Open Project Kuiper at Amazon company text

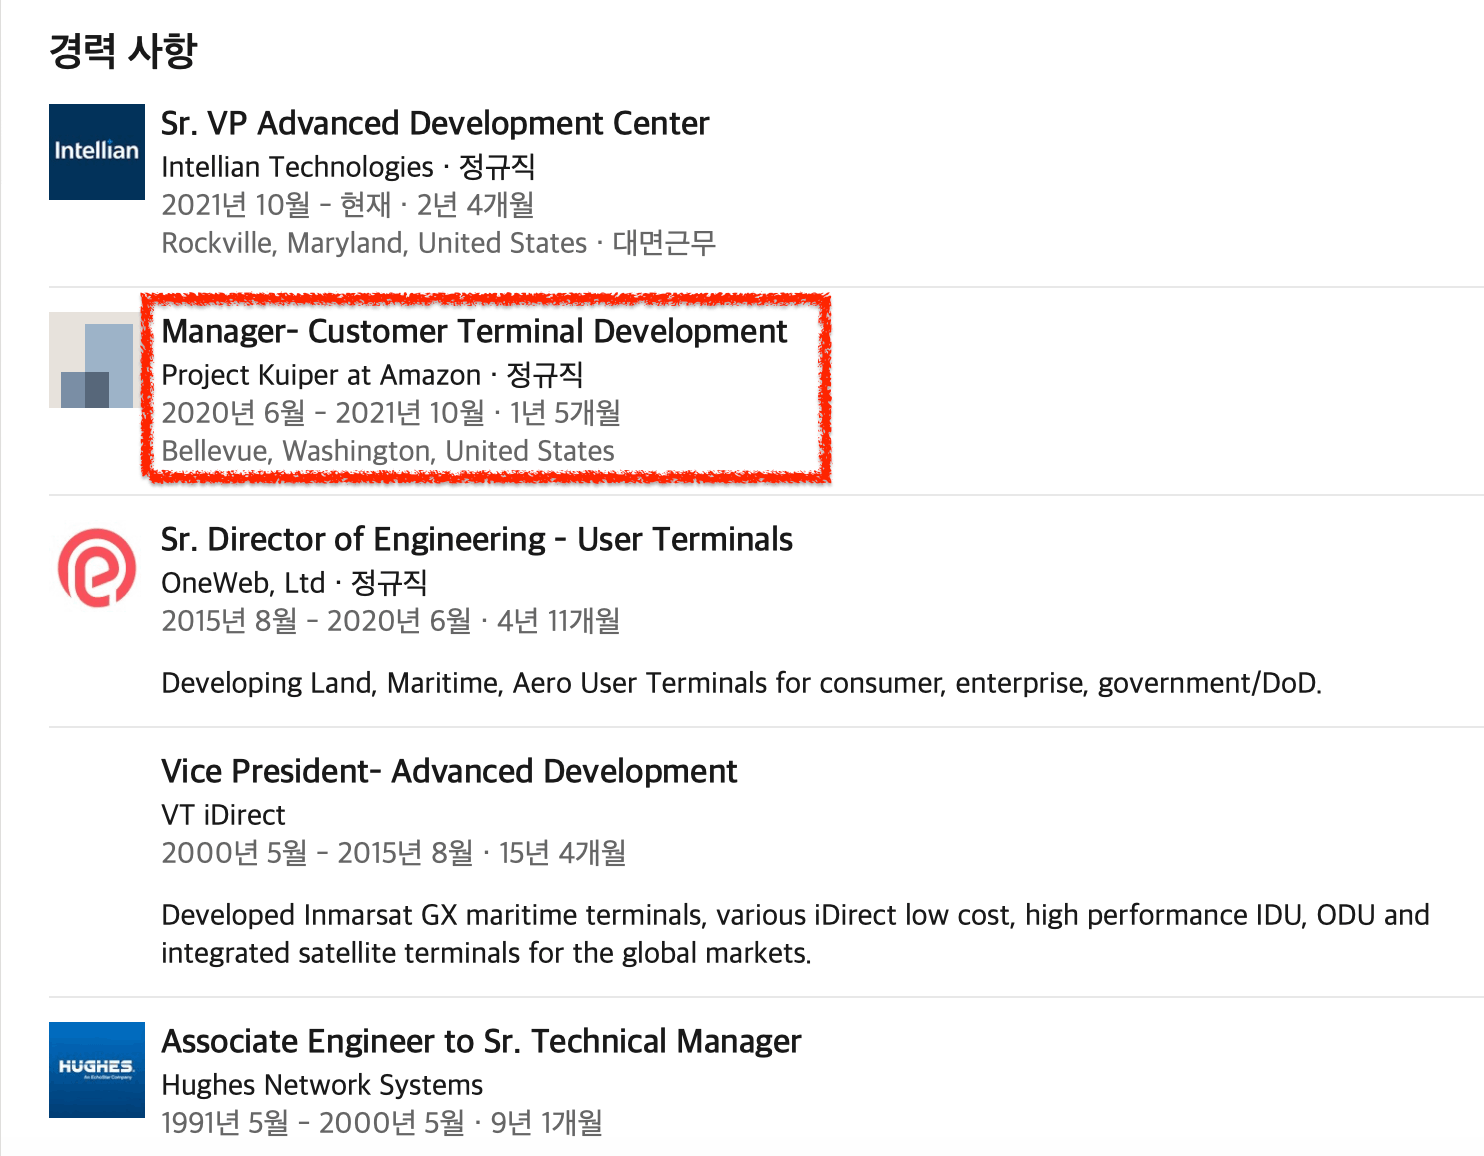321,375
